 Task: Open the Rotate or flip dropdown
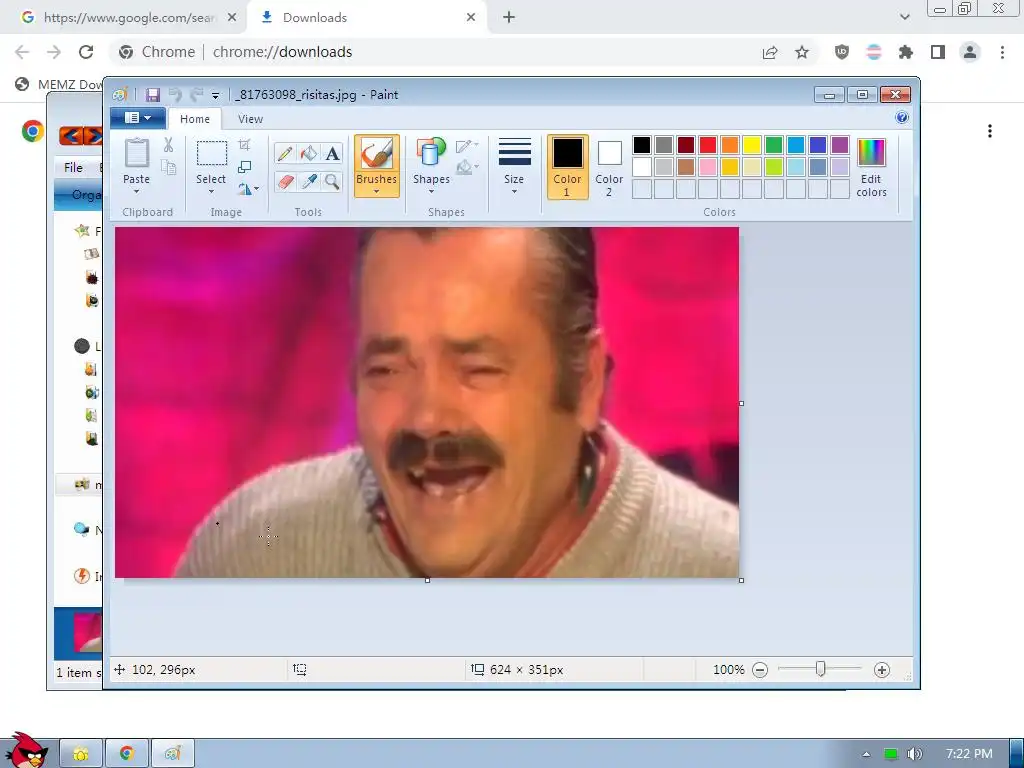(248, 189)
